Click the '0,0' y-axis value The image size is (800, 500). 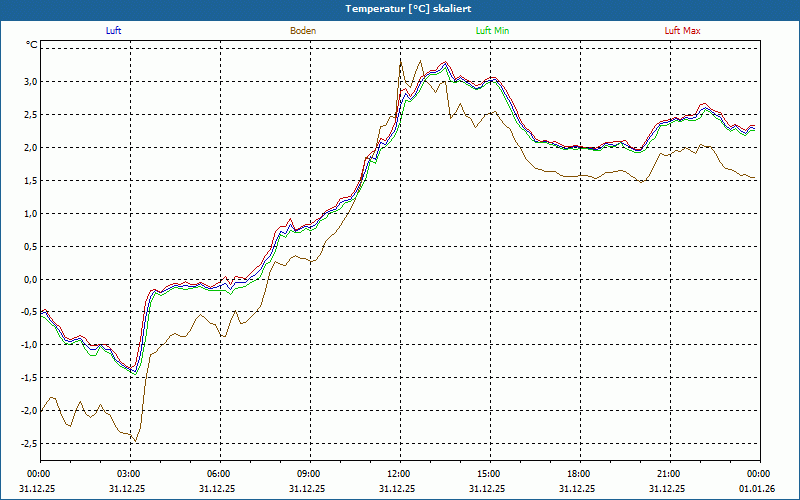[x=31, y=279]
